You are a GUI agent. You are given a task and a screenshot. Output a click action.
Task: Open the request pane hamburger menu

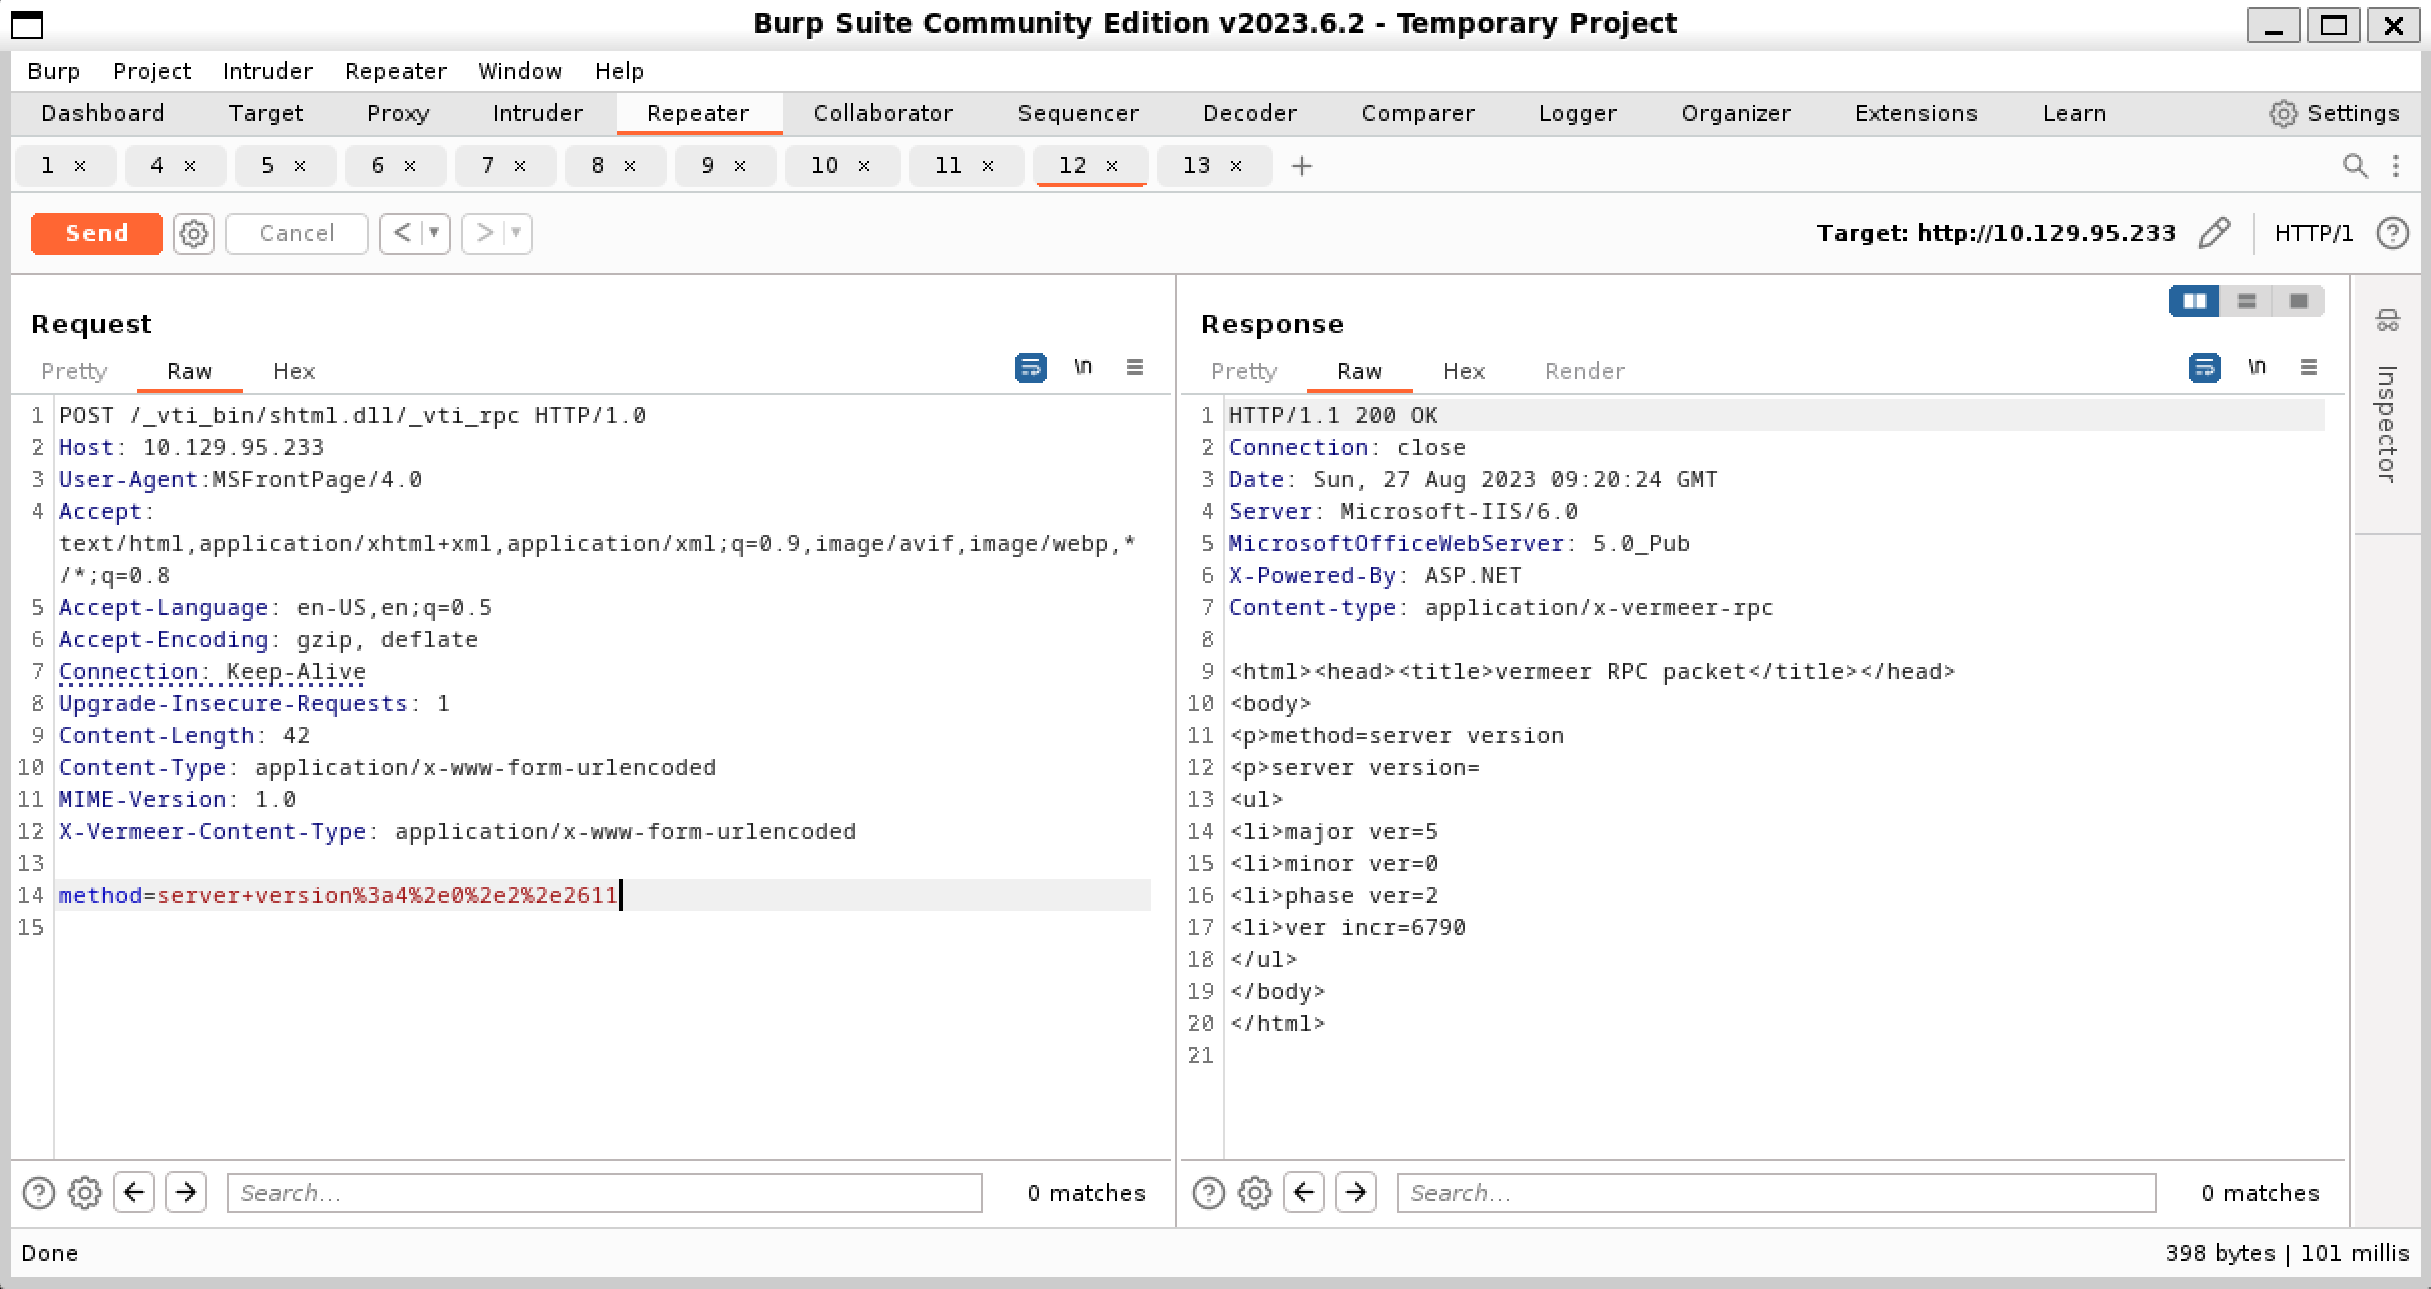pos(1134,367)
